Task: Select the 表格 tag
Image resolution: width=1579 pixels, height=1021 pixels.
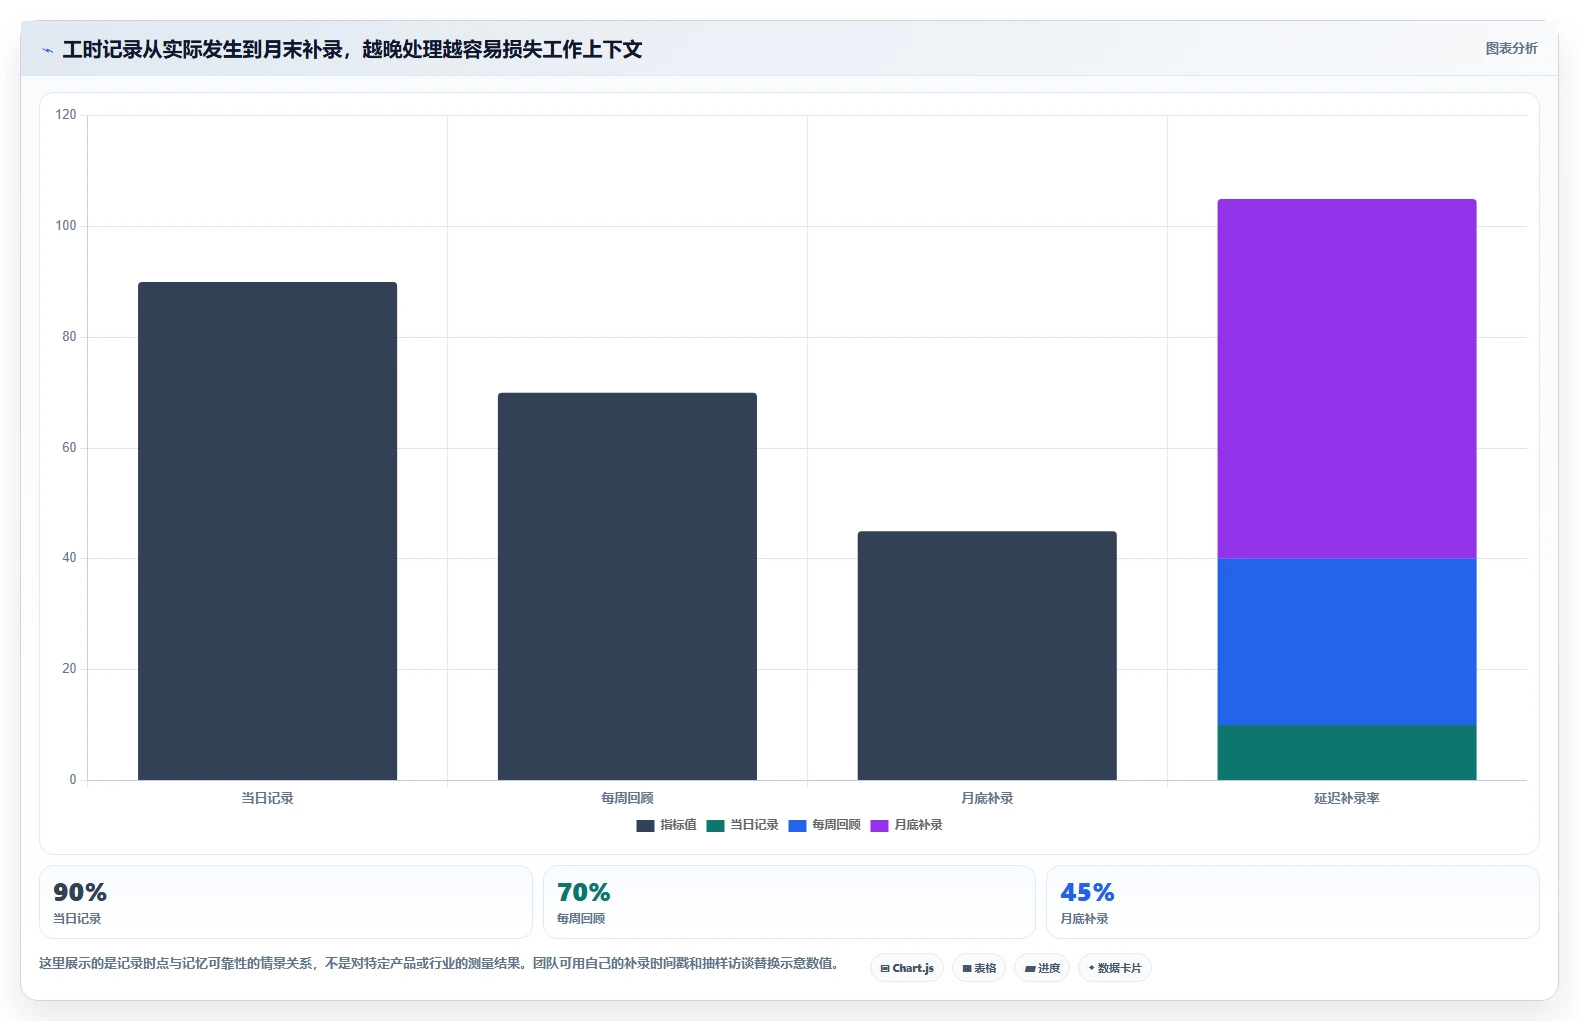Action: click(x=979, y=968)
